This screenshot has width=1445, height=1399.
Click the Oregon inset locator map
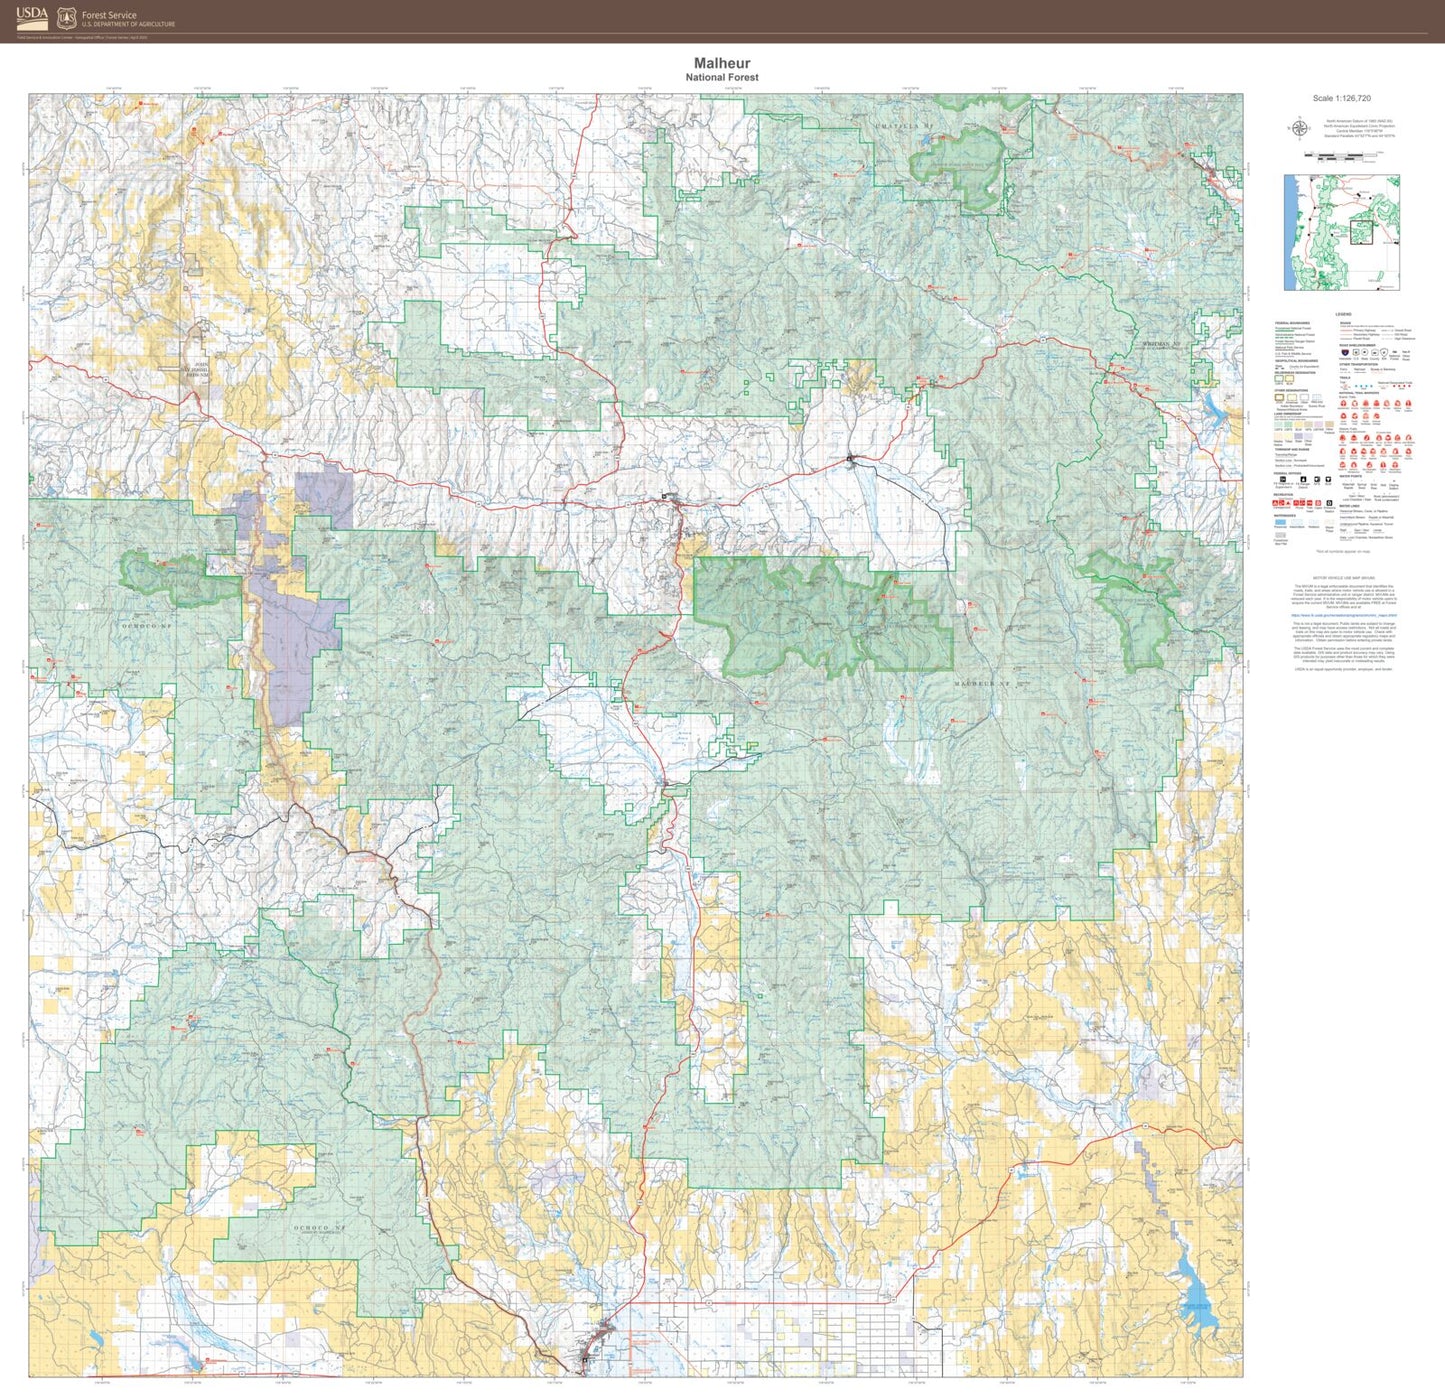1343,231
